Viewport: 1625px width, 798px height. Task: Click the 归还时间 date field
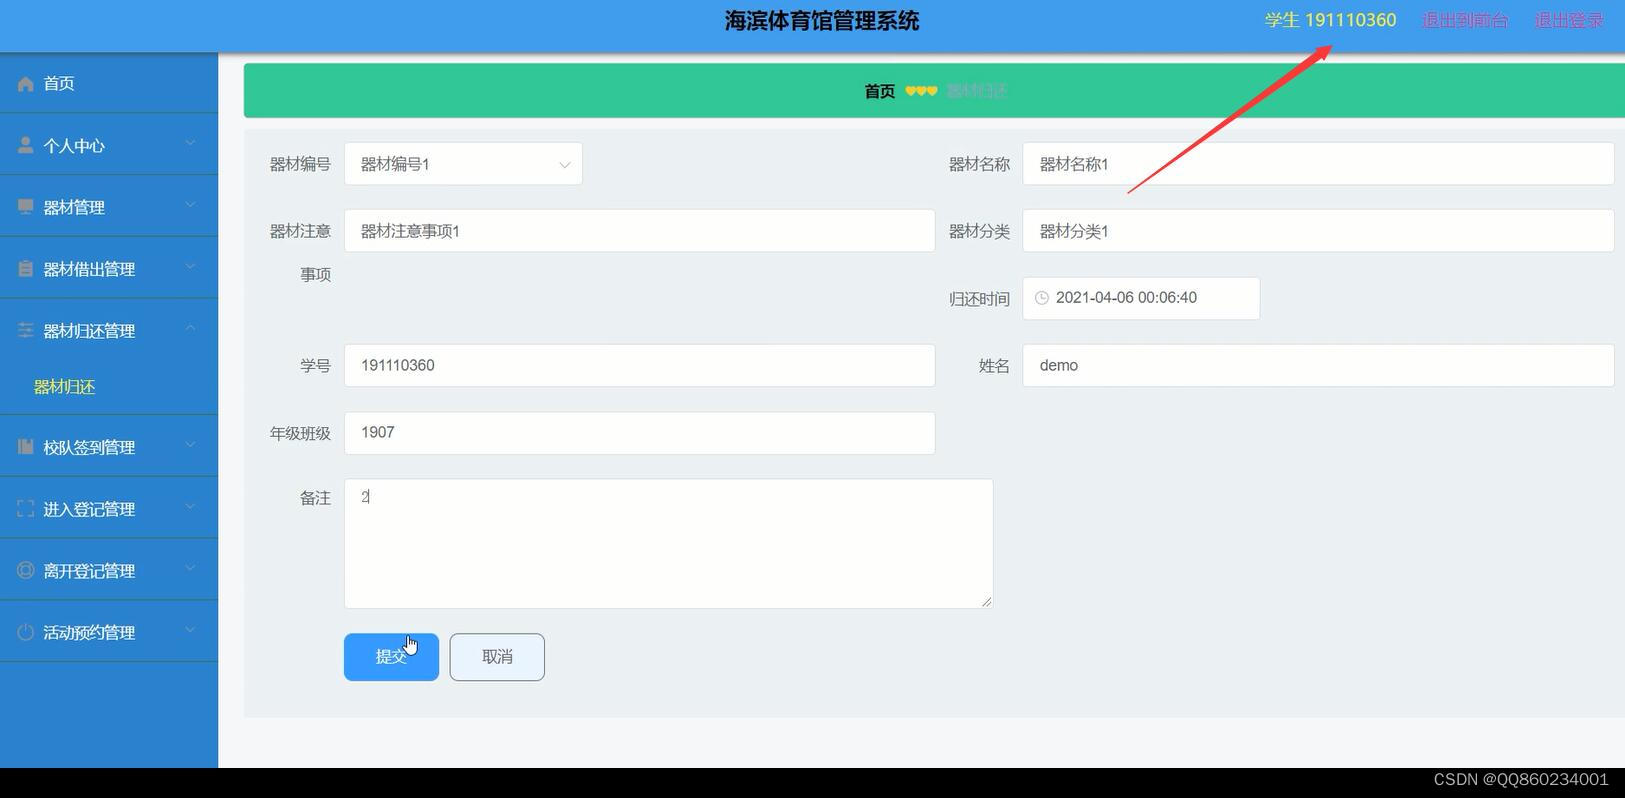(1141, 298)
